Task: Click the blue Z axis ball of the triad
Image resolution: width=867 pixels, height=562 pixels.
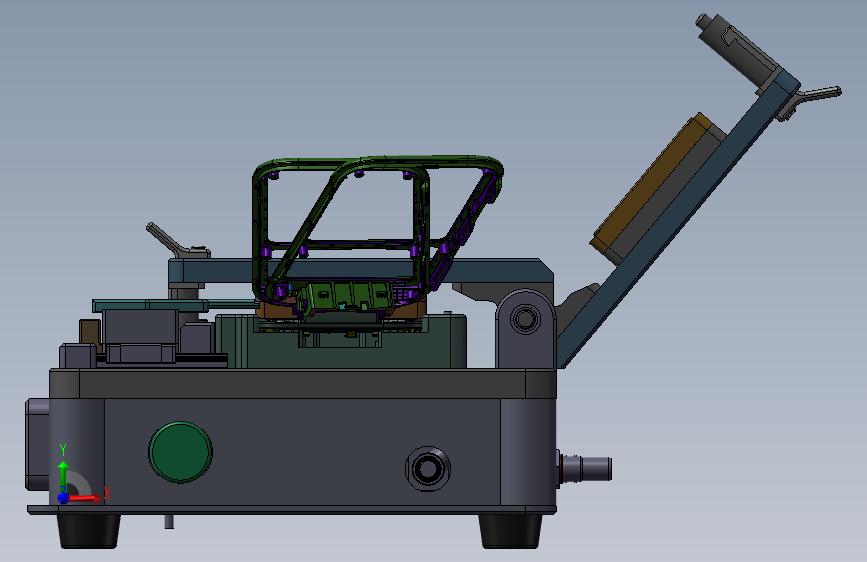Action: 63,498
